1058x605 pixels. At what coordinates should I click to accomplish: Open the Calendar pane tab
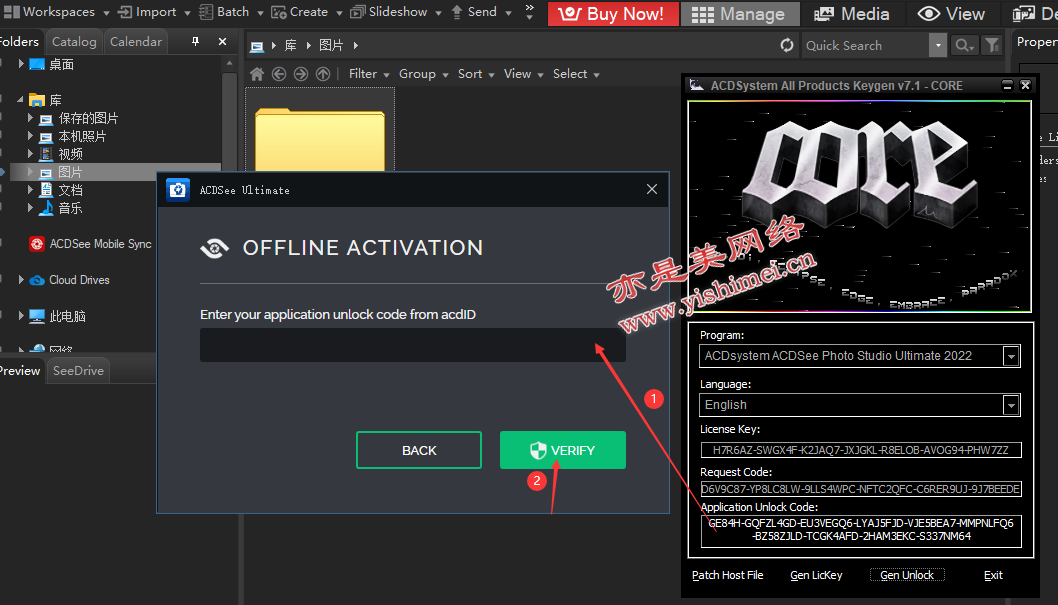tap(136, 42)
